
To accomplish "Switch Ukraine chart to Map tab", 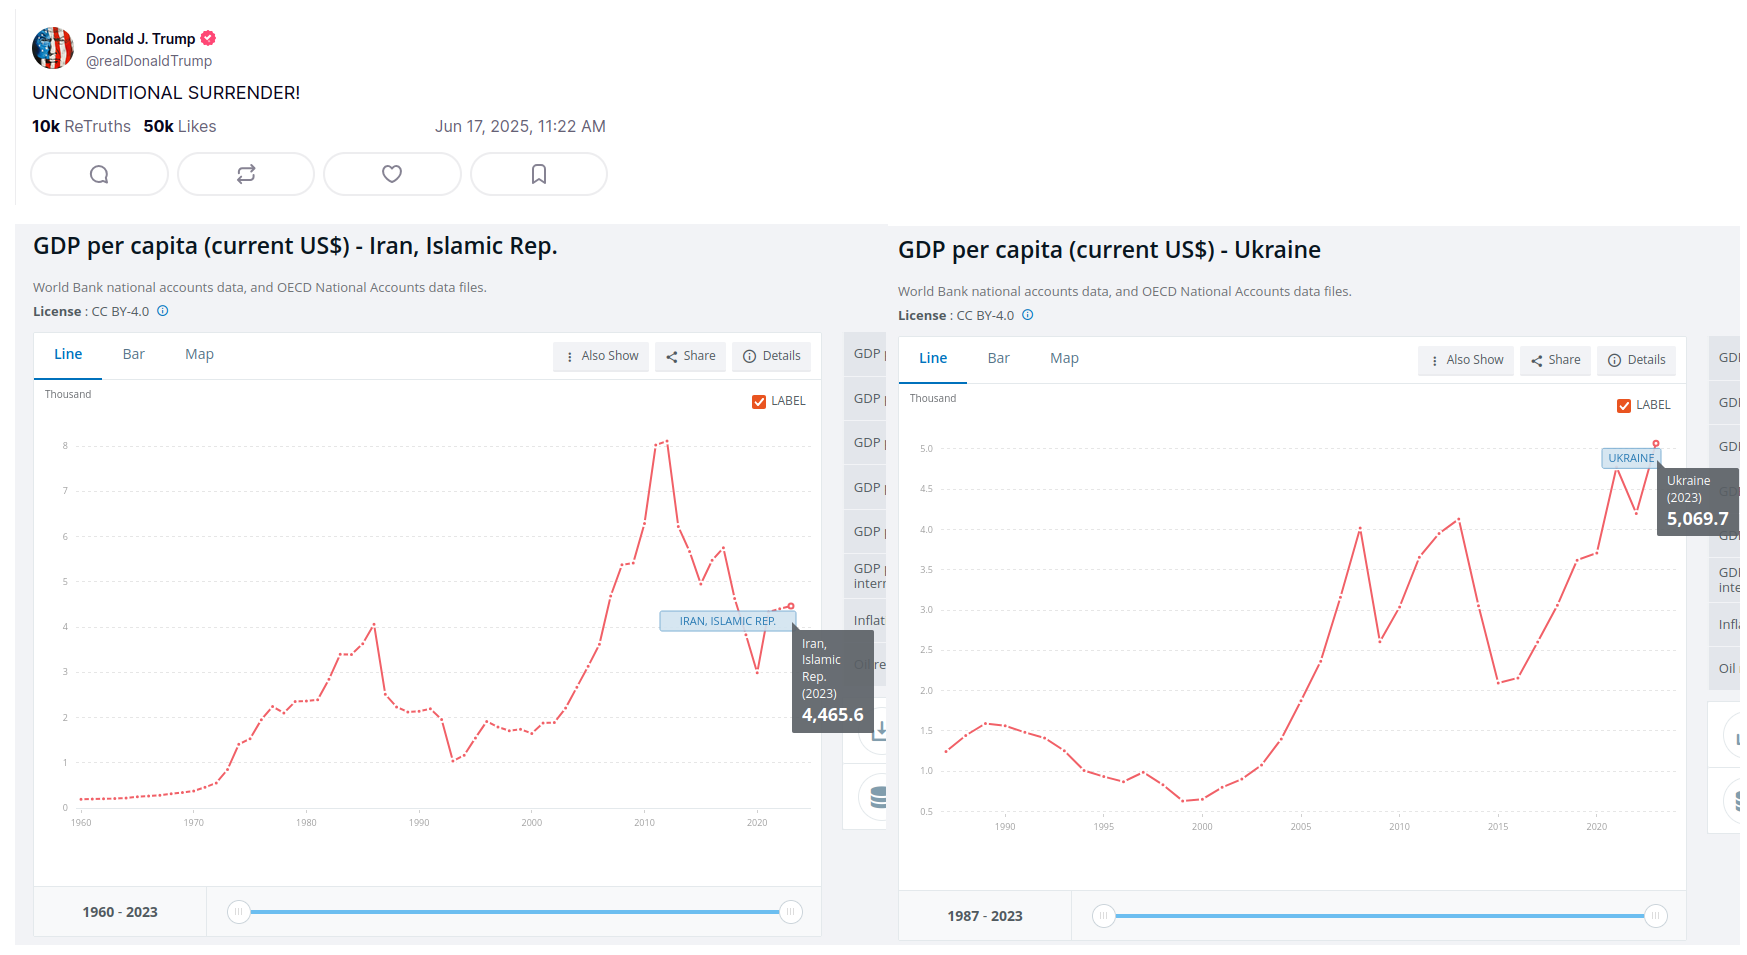I will (x=1064, y=359).
